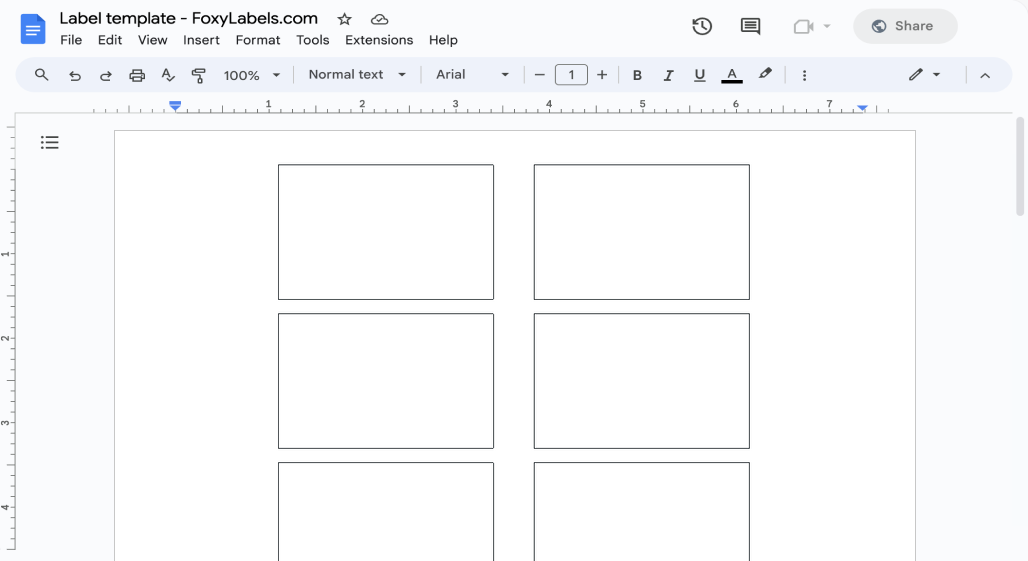The image size is (1028, 561).
Task: Open the Insert menu
Action: (x=201, y=40)
